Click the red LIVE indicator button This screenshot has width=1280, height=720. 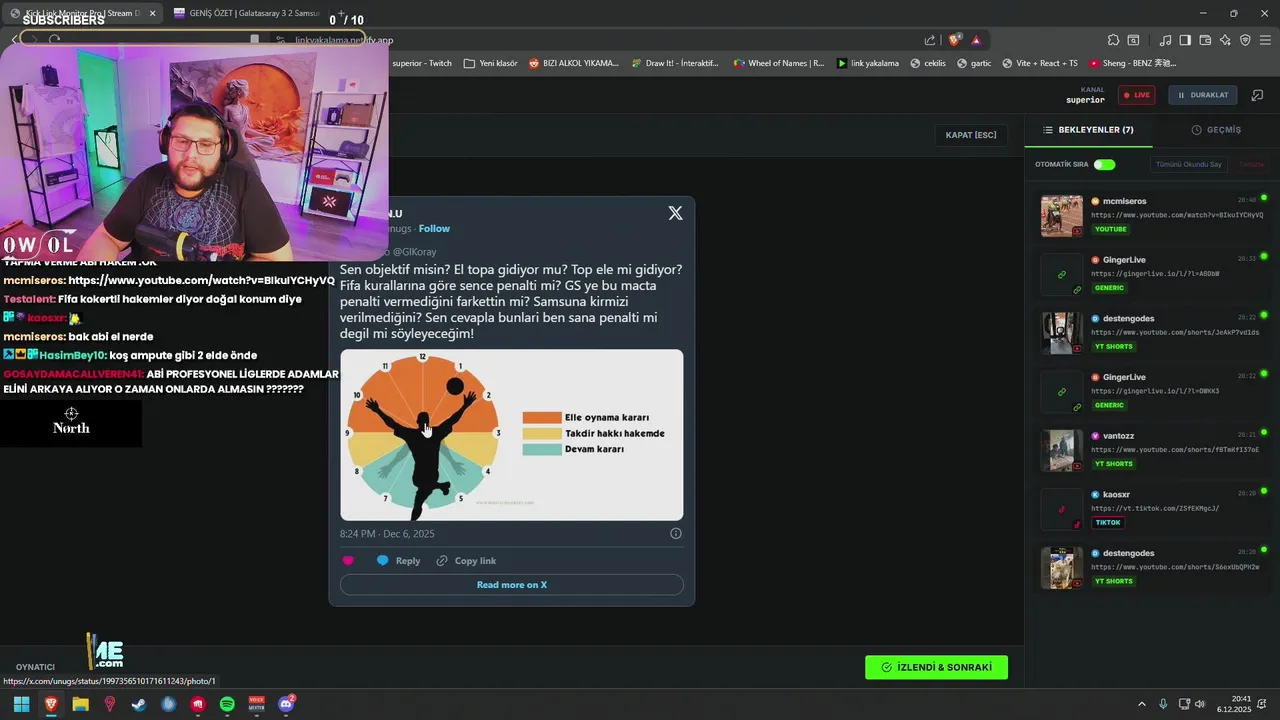click(x=1136, y=95)
